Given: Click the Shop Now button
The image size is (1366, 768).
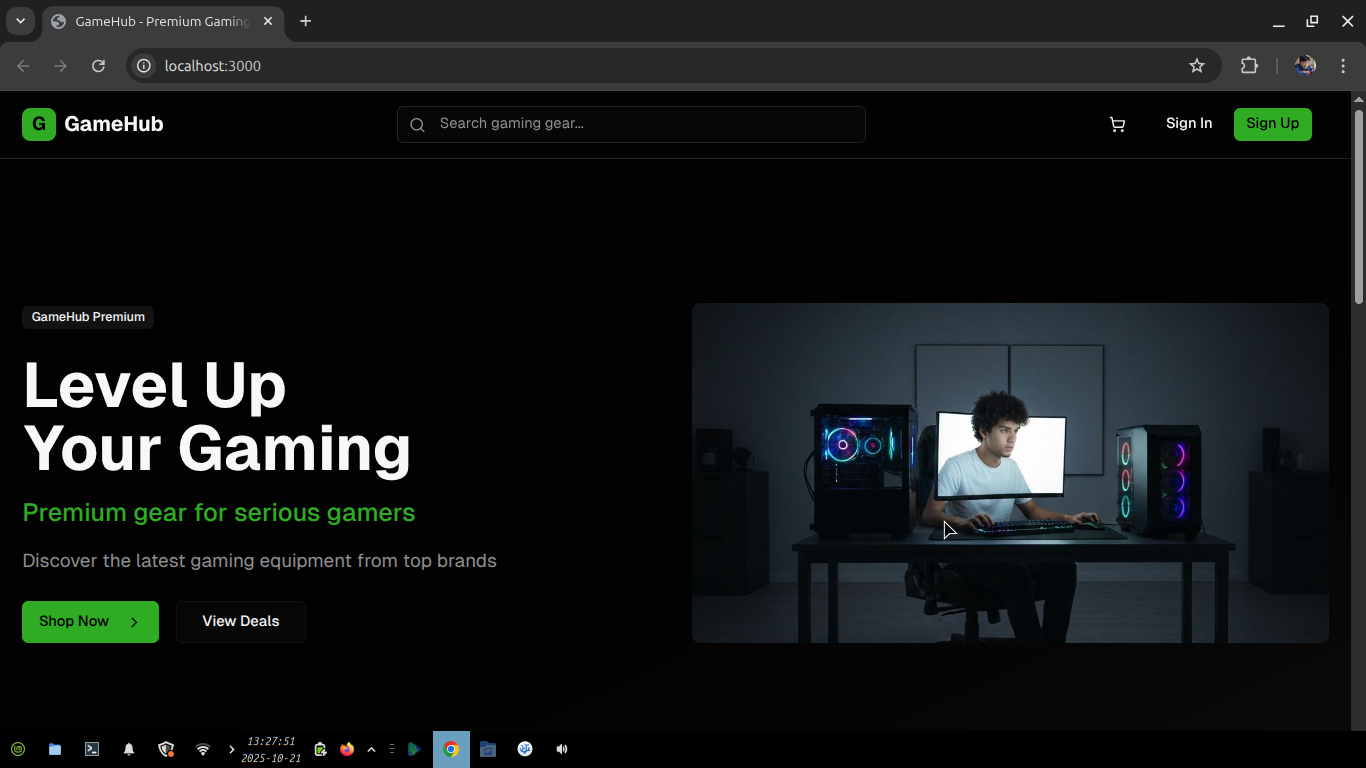Looking at the screenshot, I should (x=90, y=621).
